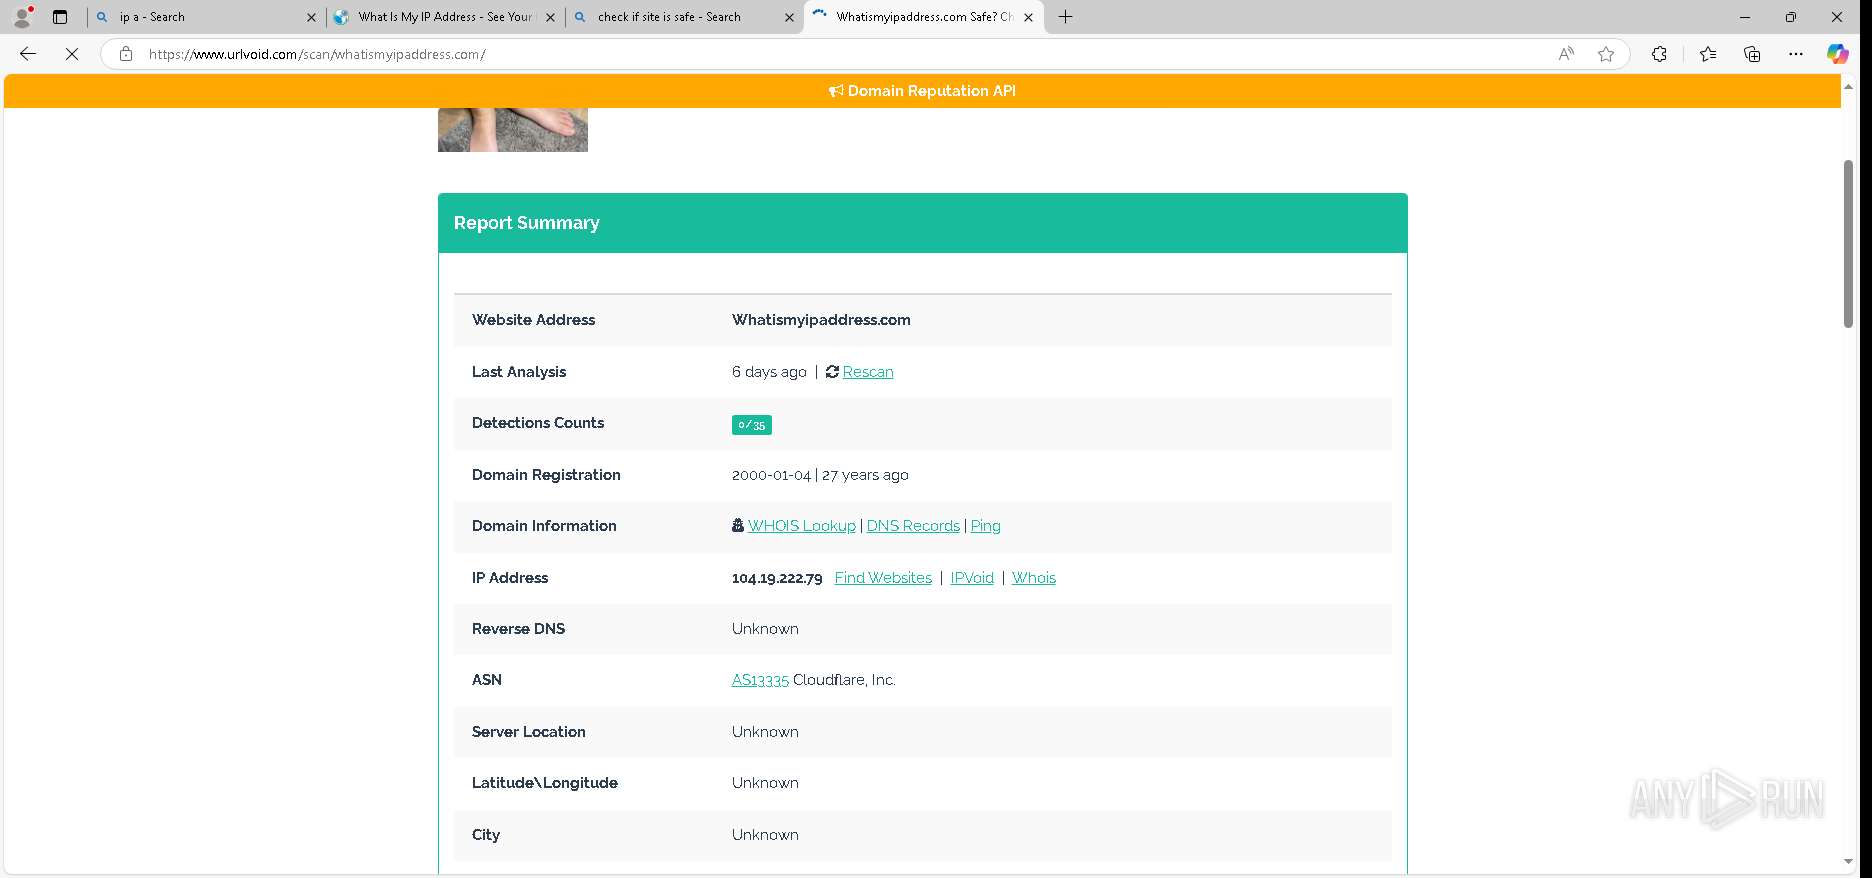Close the 'ip a - Search' tab
The width and height of the screenshot is (1872, 878).
(311, 17)
